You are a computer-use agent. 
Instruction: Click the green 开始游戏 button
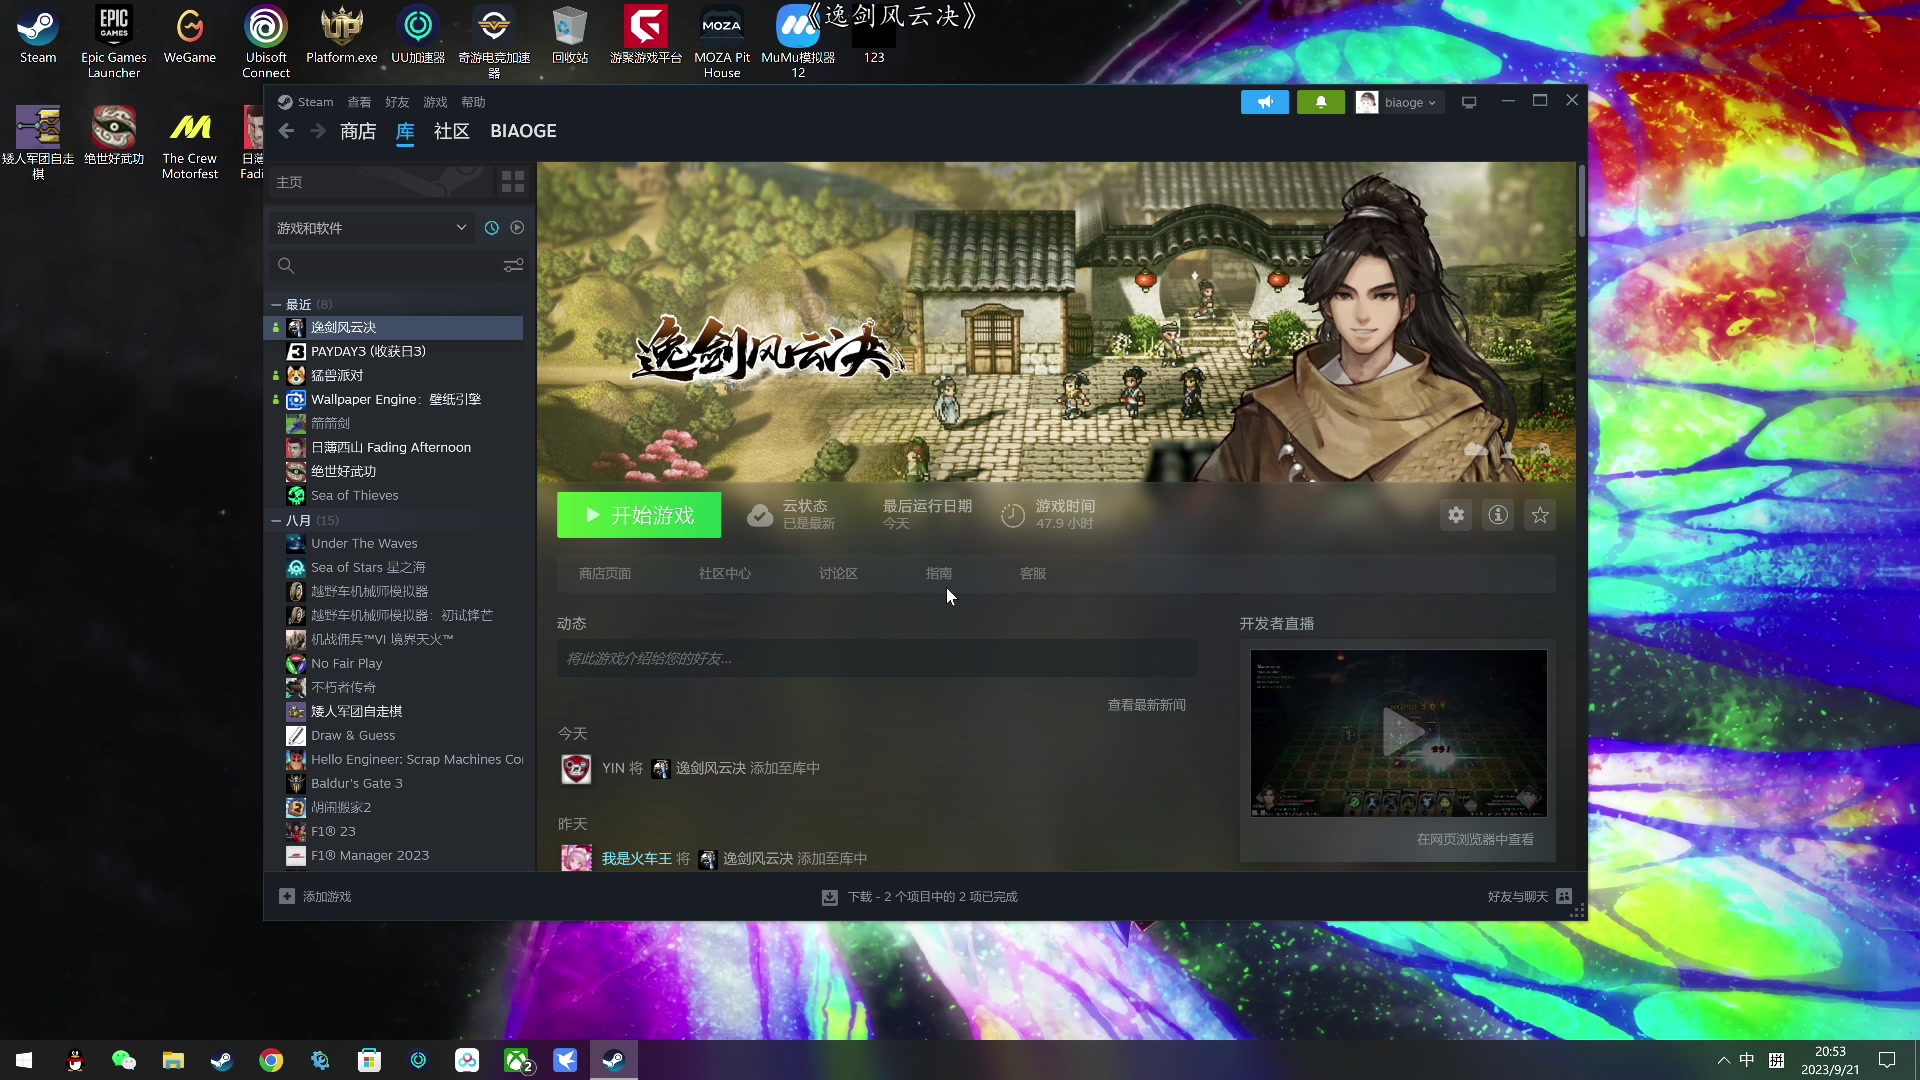pos(639,515)
